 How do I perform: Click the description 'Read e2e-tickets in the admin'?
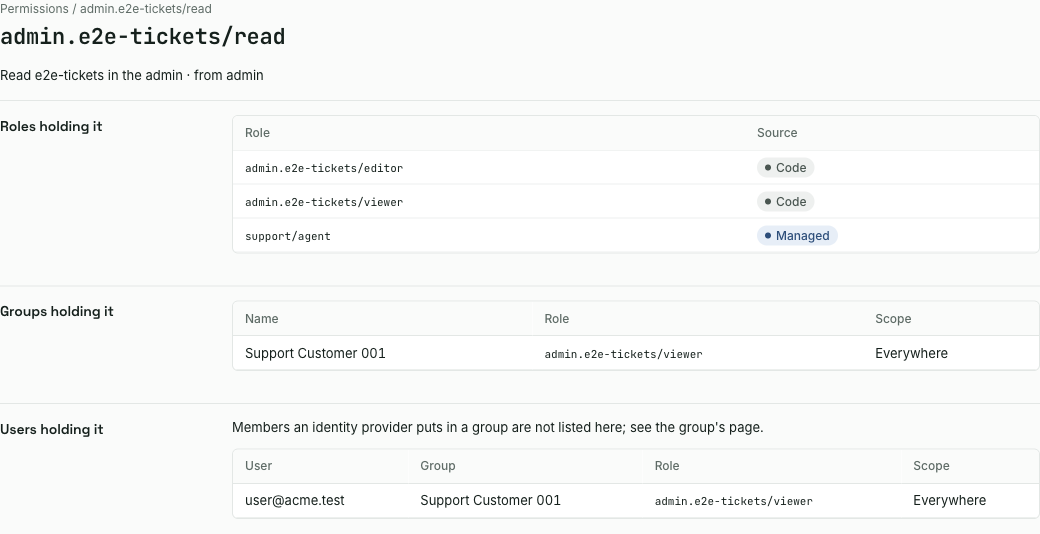pos(92,75)
